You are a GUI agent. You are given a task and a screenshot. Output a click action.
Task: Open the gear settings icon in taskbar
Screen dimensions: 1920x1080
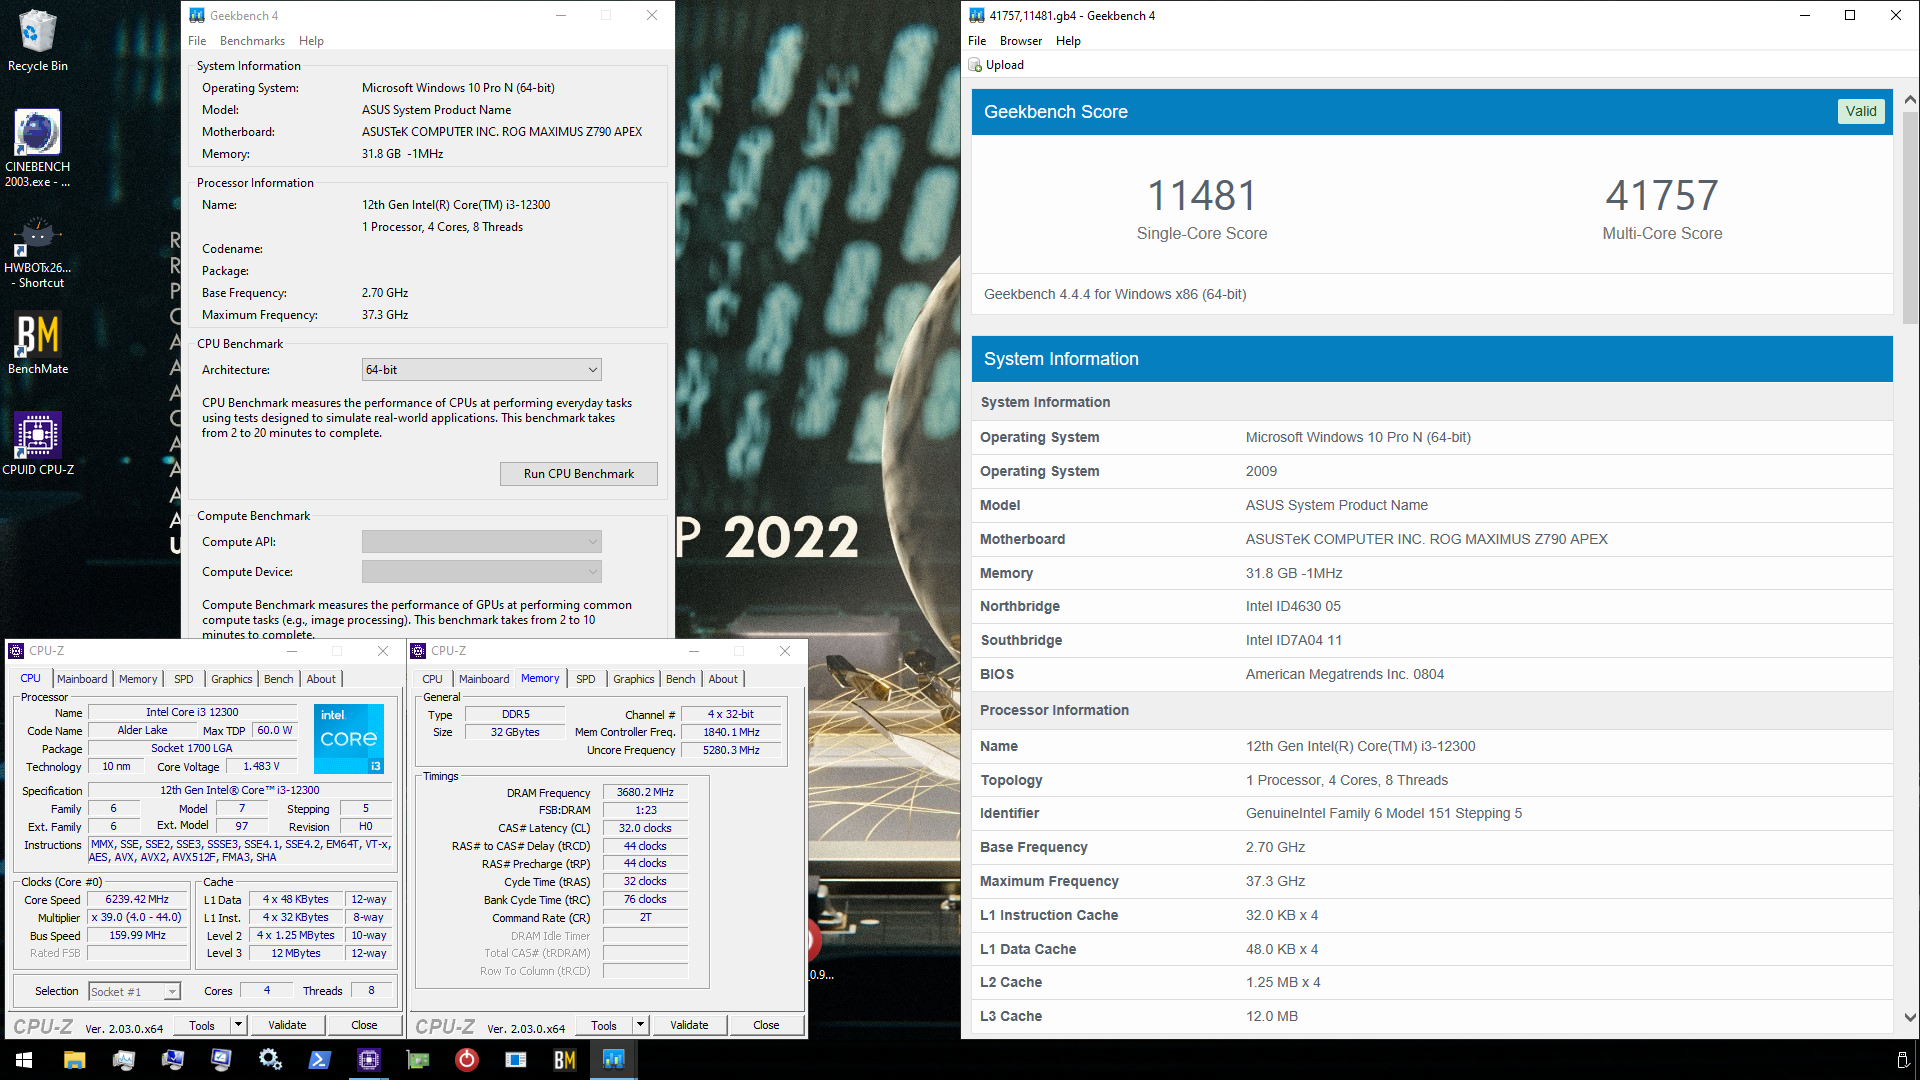(x=270, y=1059)
